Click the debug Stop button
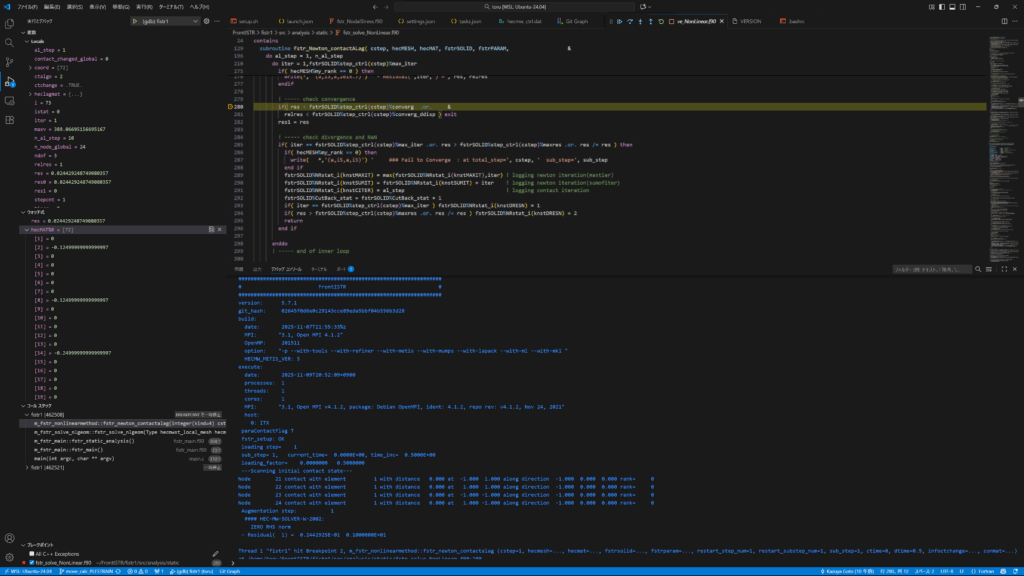This screenshot has width=1024, height=576. (672, 21)
